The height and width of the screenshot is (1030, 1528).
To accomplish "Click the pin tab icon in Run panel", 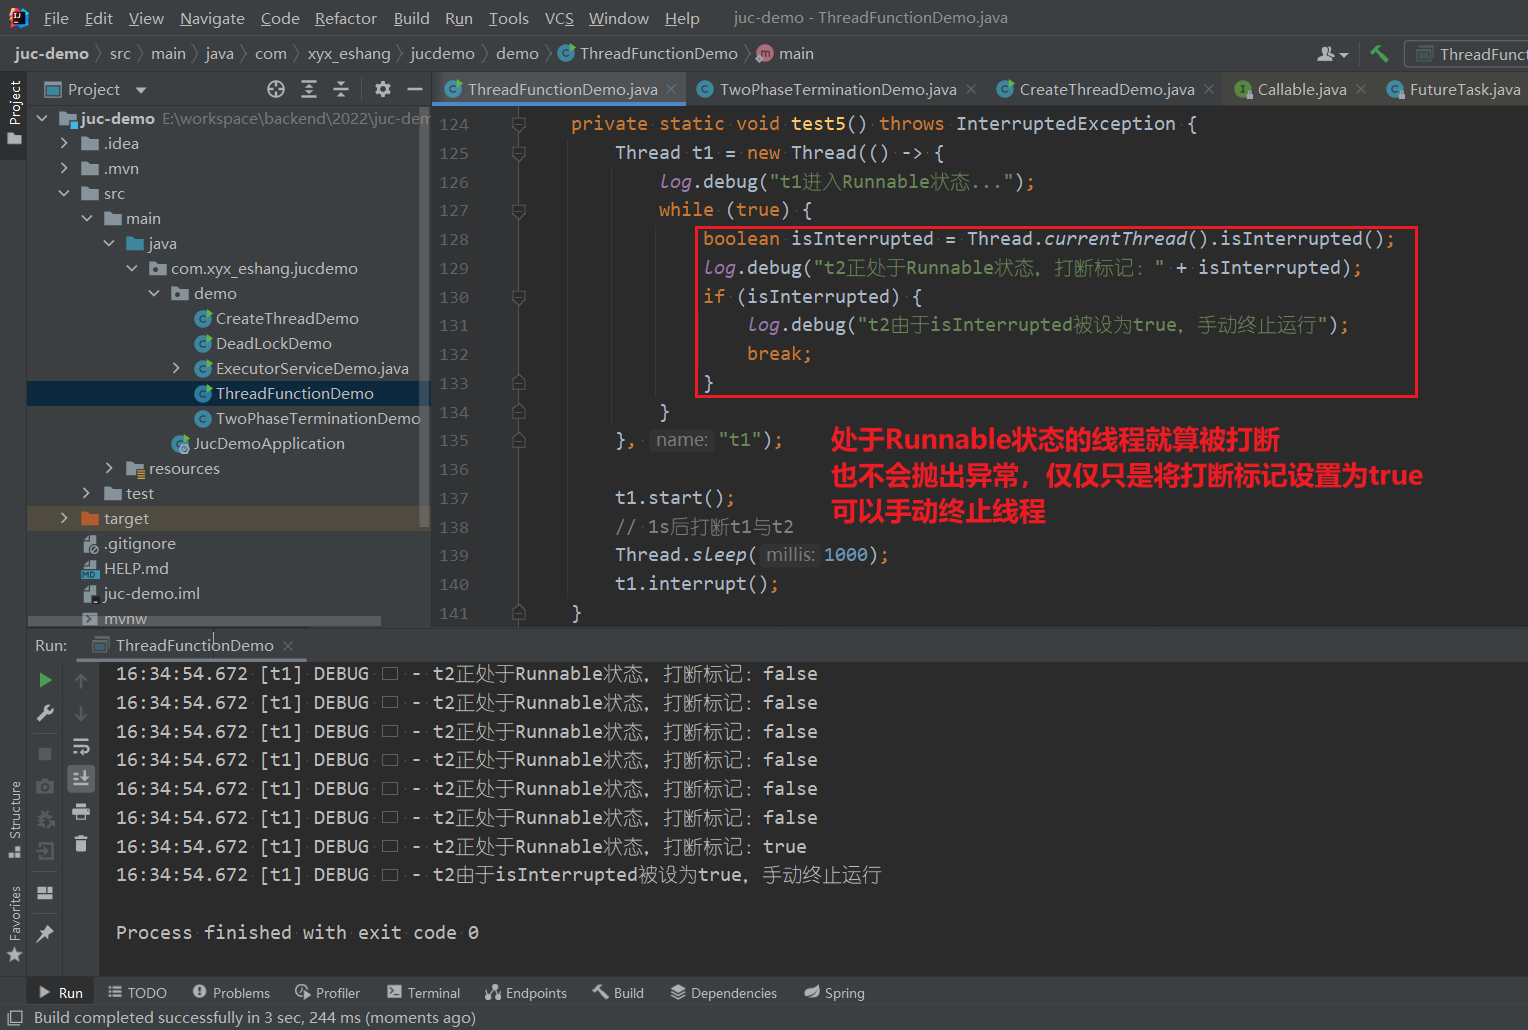I will click(x=45, y=933).
